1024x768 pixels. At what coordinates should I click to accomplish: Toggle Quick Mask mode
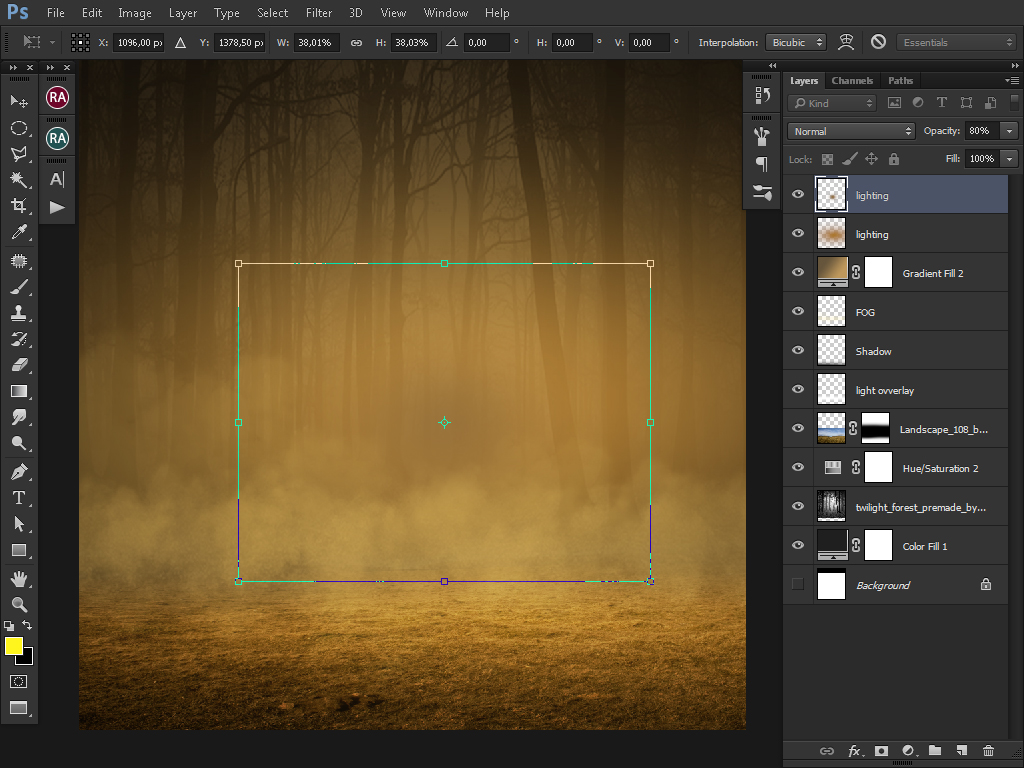[x=19, y=682]
